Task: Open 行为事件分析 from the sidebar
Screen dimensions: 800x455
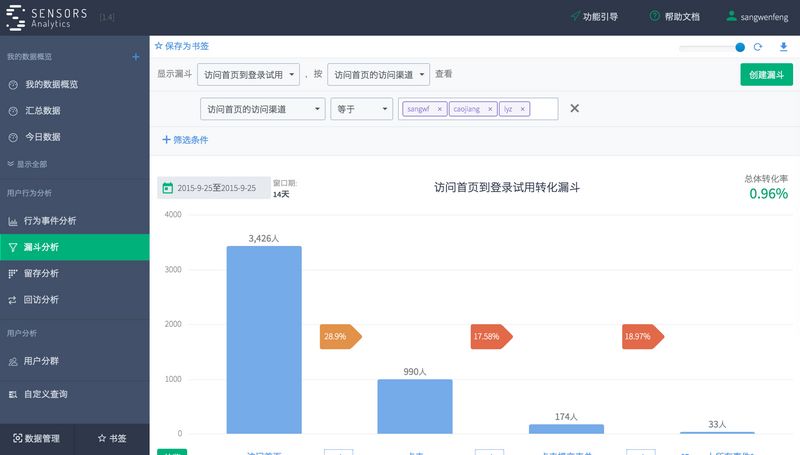Action: [x=49, y=221]
